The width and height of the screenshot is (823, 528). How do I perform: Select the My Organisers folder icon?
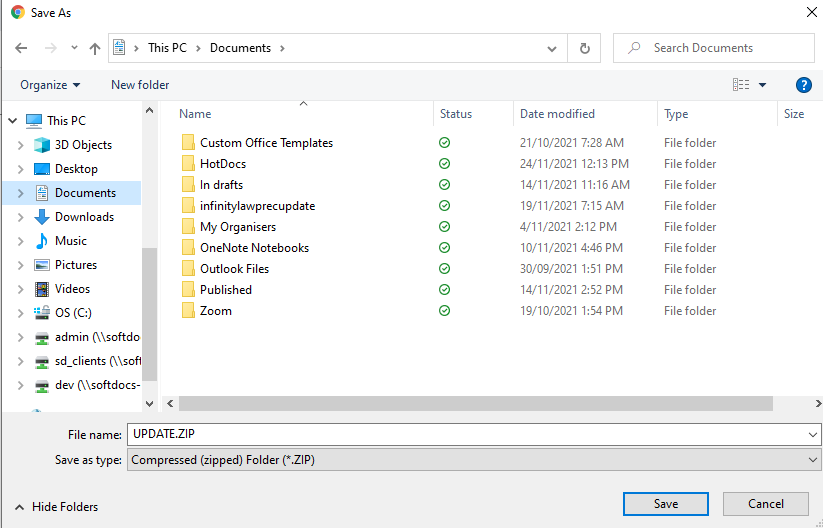click(188, 227)
